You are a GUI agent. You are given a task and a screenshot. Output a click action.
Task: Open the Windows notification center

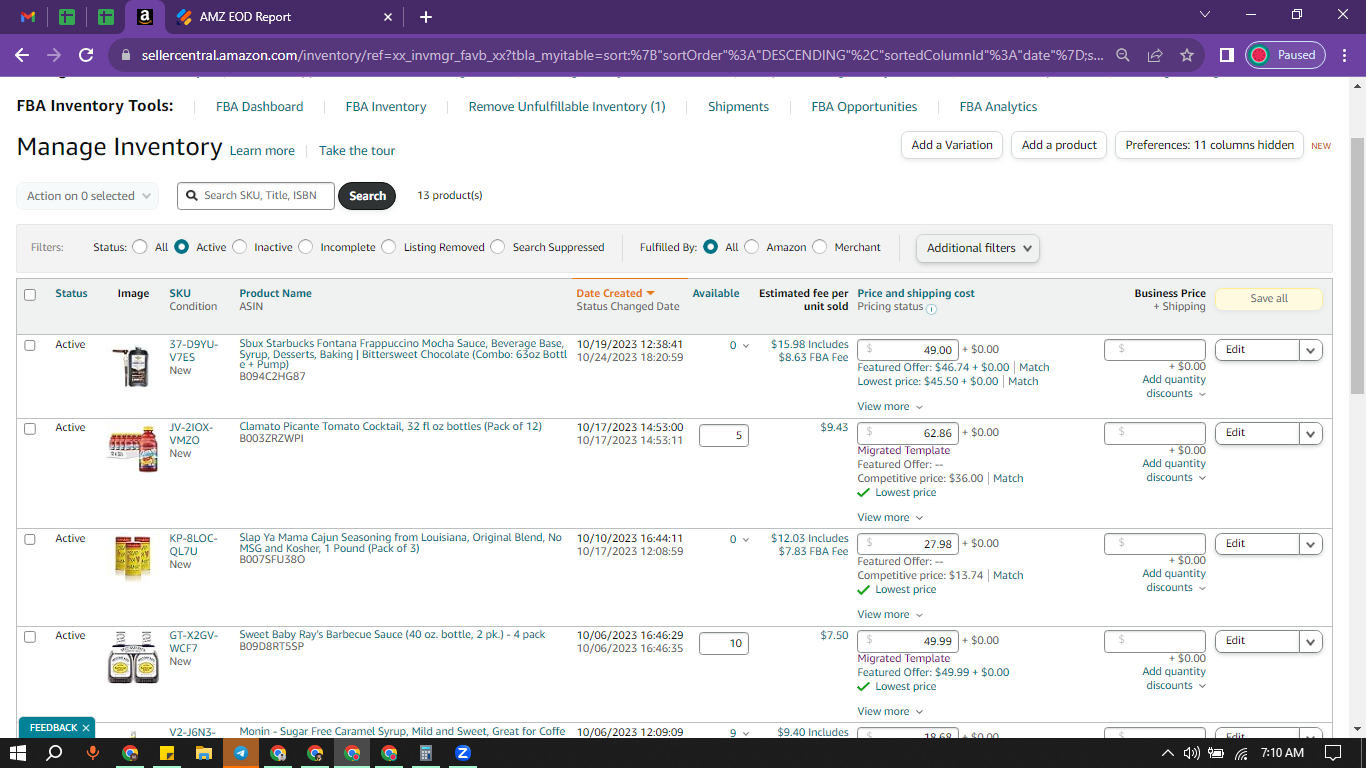point(1333,753)
